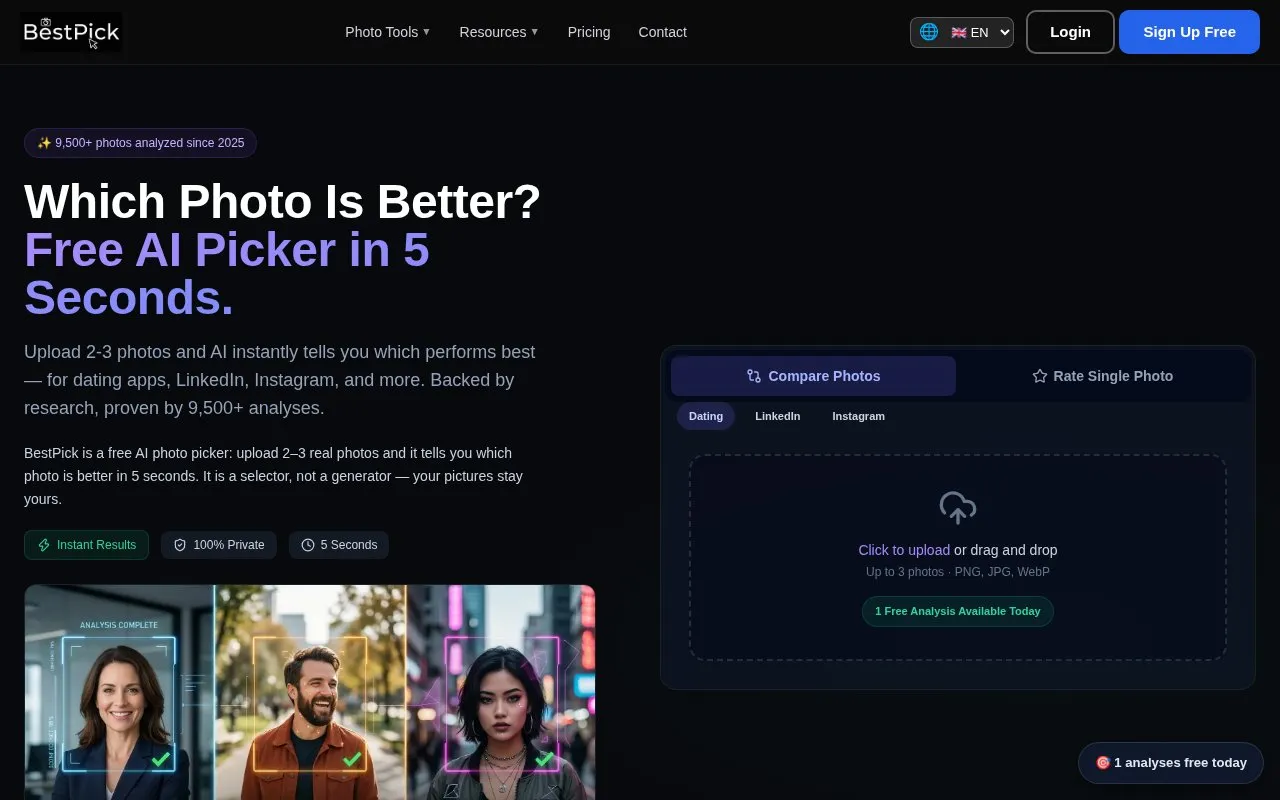
Task: Click the compare icon on Compare Photos
Action: (754, 376)
